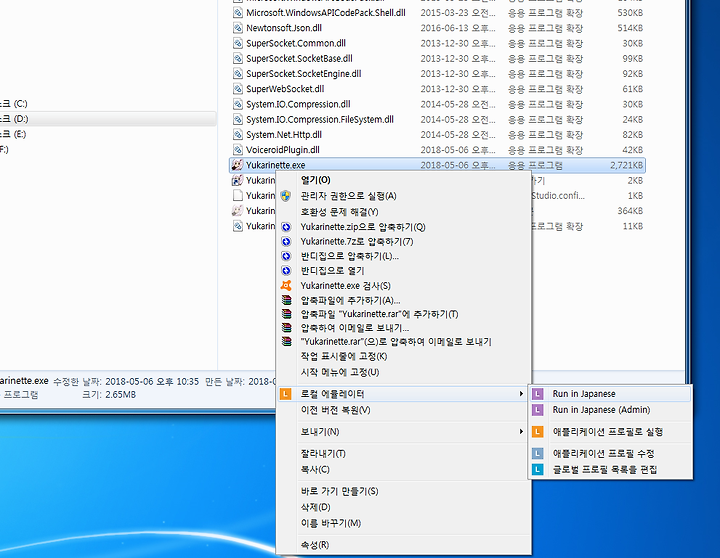Image resolution: width=720 pixels, height=558 pixels.
Task: Click WinRAR icon beside Add to Yukarinette.rar entry
Action: tap(287, 314)
